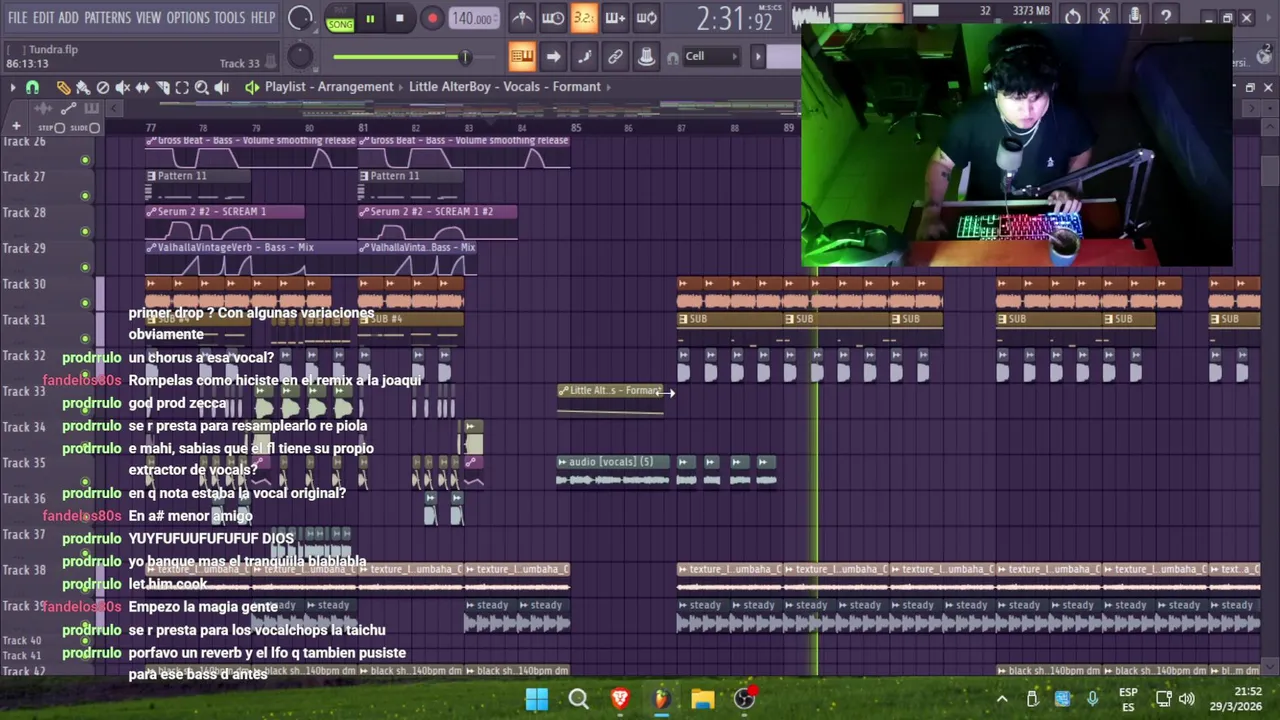Click the knob-shaped icon beside the link icon
The height and width of the screenshot is (720, 1280).
[x=646, y=56]
